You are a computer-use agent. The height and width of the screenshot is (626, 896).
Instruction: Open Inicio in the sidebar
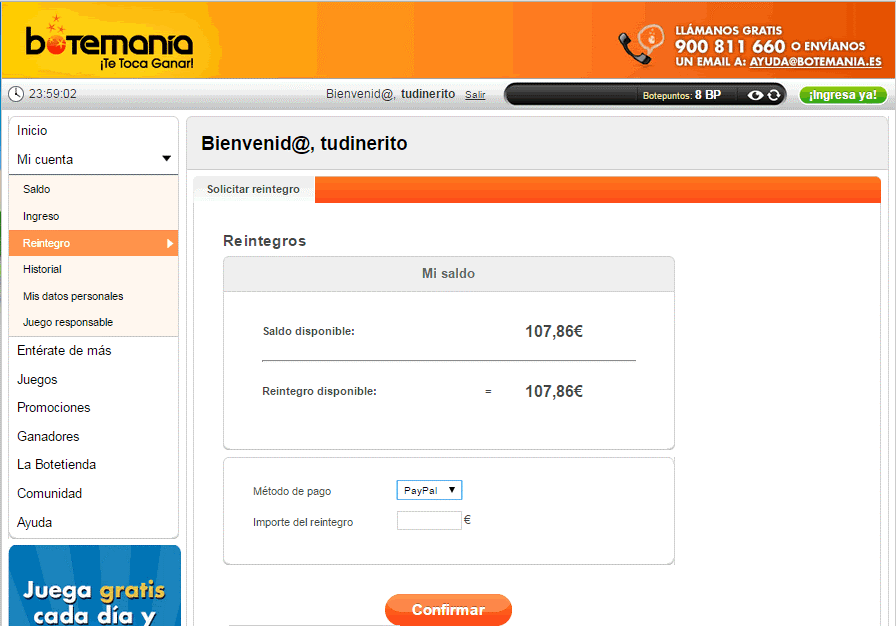(32, 131)
